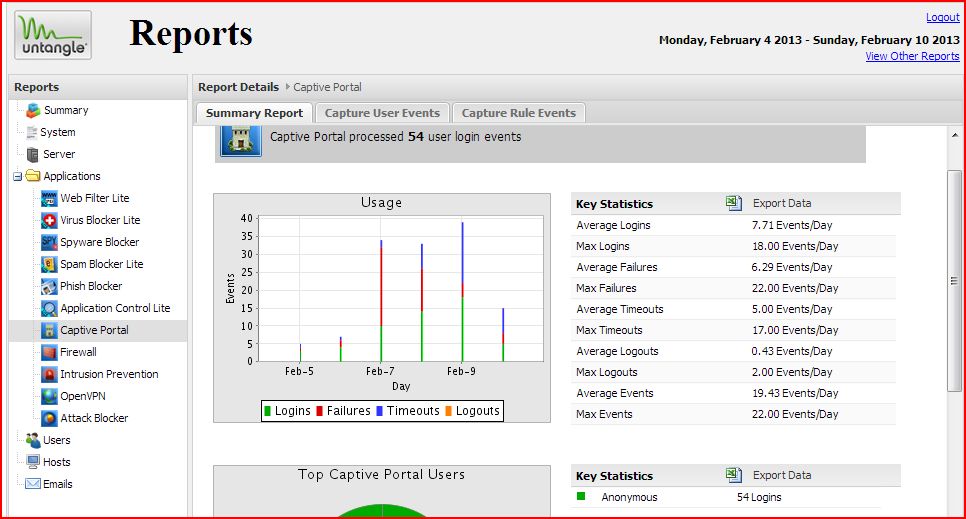
Task: Collapse the Applications tree folder
Action: click(x=18, y=177)
